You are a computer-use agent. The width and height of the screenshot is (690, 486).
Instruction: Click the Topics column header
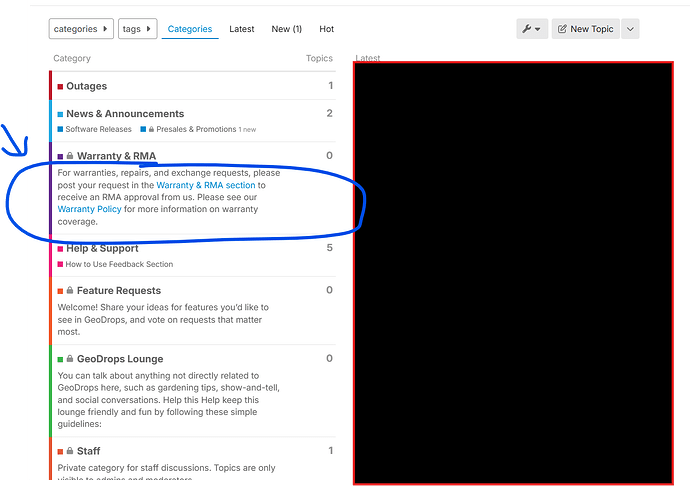coord(319,59)
